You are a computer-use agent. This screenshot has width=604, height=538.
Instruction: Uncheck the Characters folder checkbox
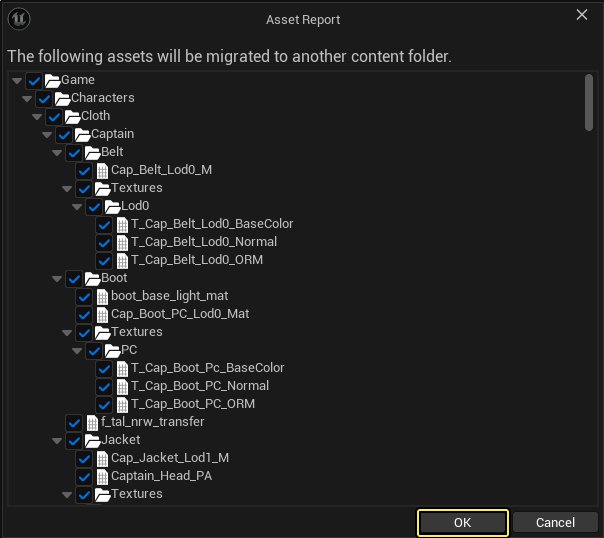point(44,99)
